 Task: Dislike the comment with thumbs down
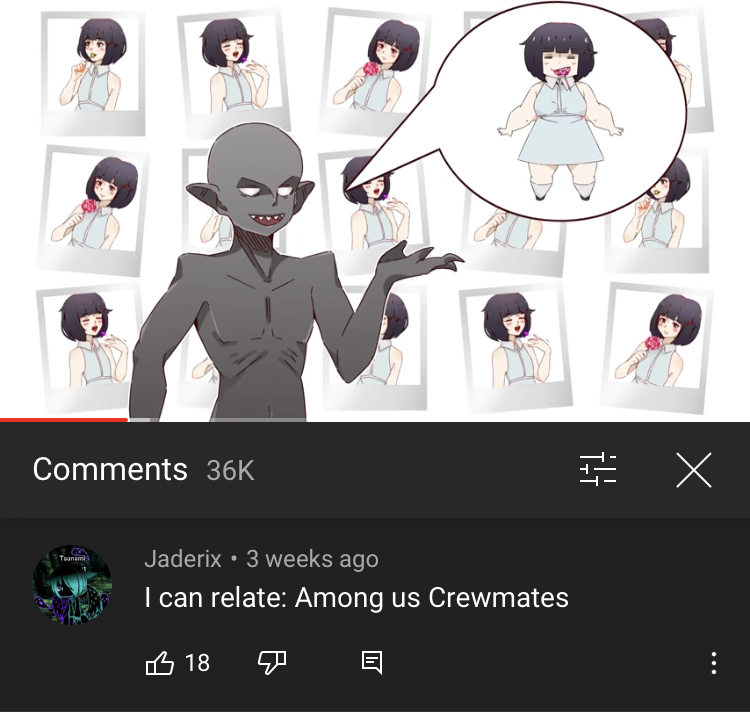[272, 662]
